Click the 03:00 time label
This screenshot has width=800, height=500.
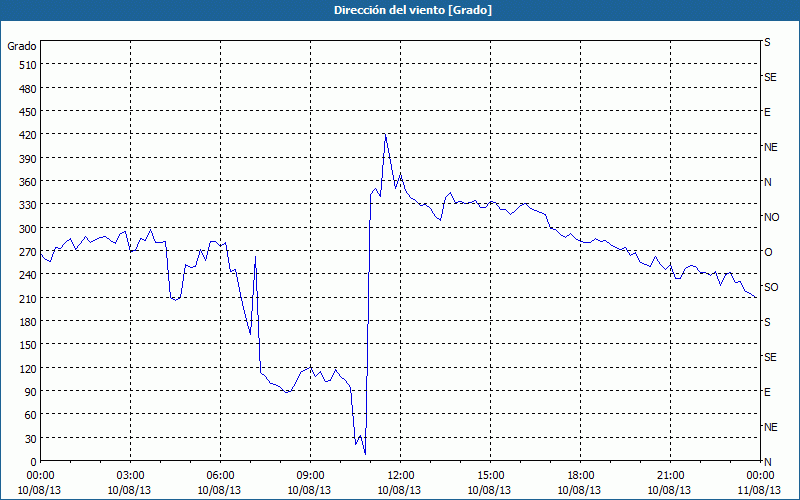coord(131,476)
